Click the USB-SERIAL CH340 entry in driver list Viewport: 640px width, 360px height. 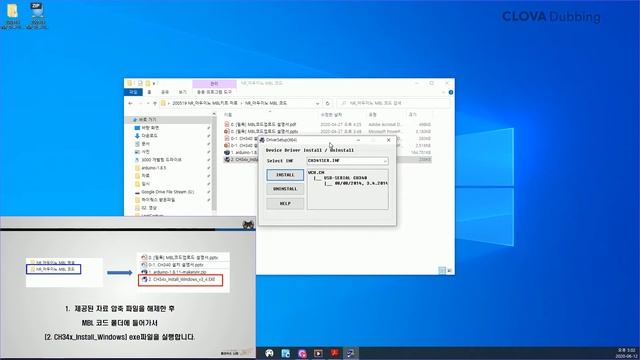[345, 178]
